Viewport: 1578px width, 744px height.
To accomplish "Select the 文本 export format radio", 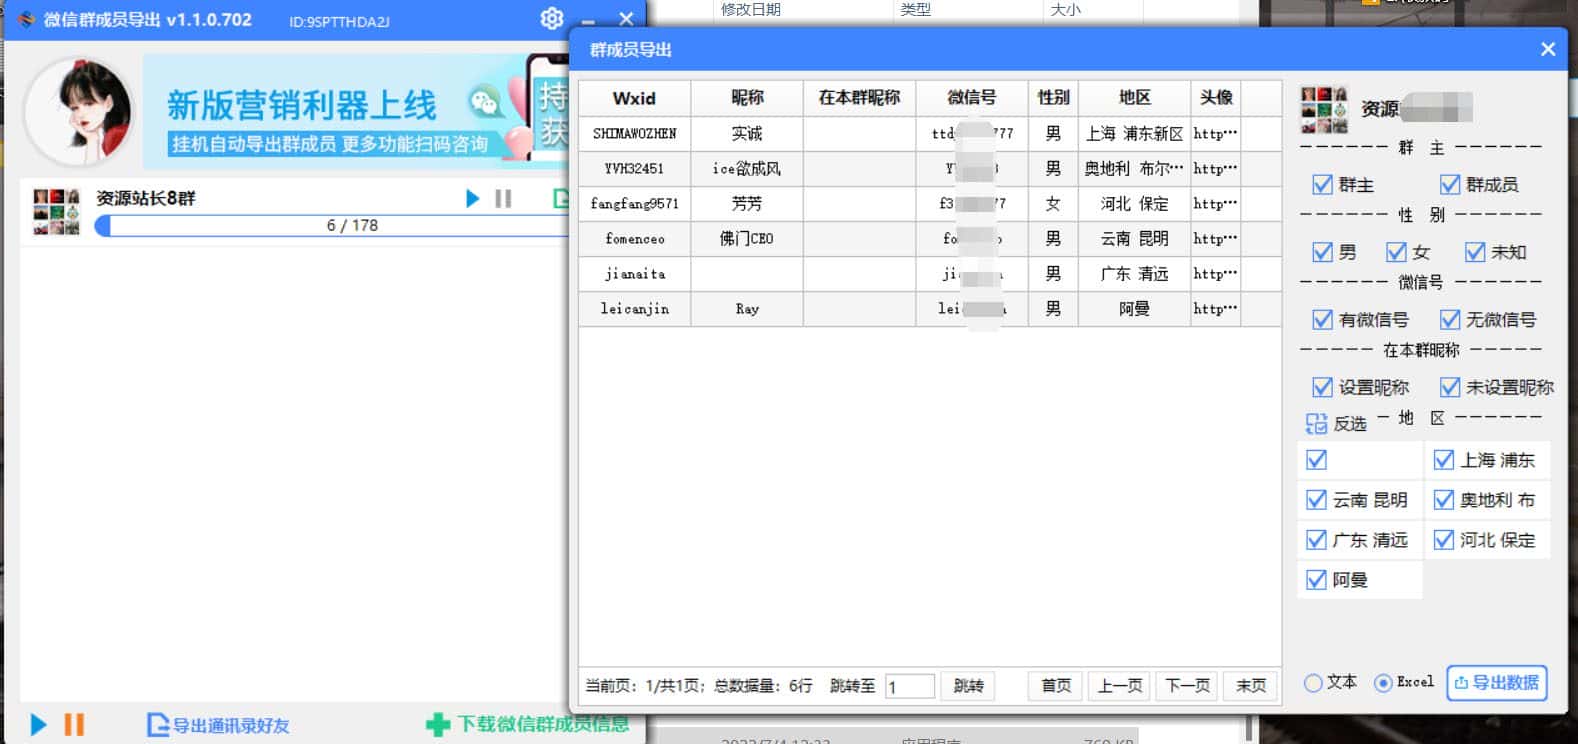I will [1313, 683].
